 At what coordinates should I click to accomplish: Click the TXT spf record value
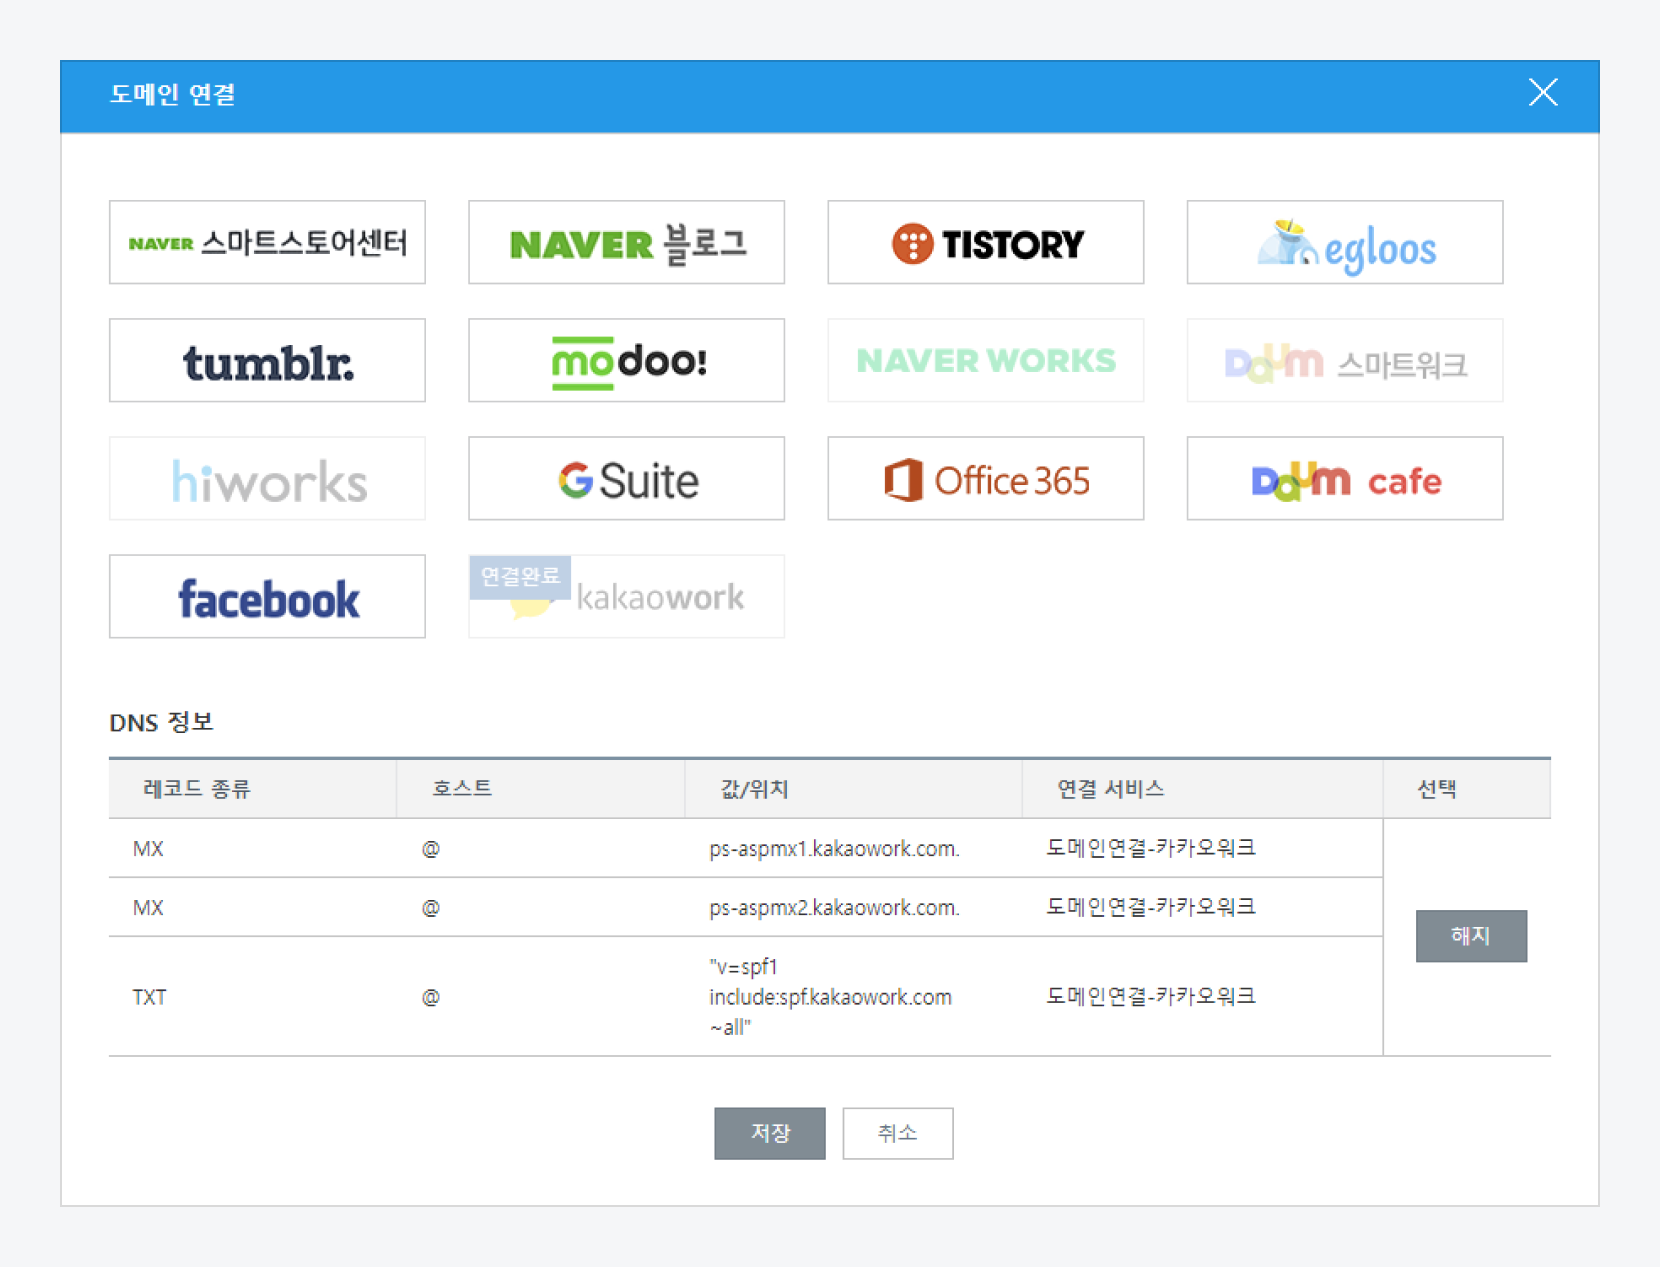pos(829,997)
